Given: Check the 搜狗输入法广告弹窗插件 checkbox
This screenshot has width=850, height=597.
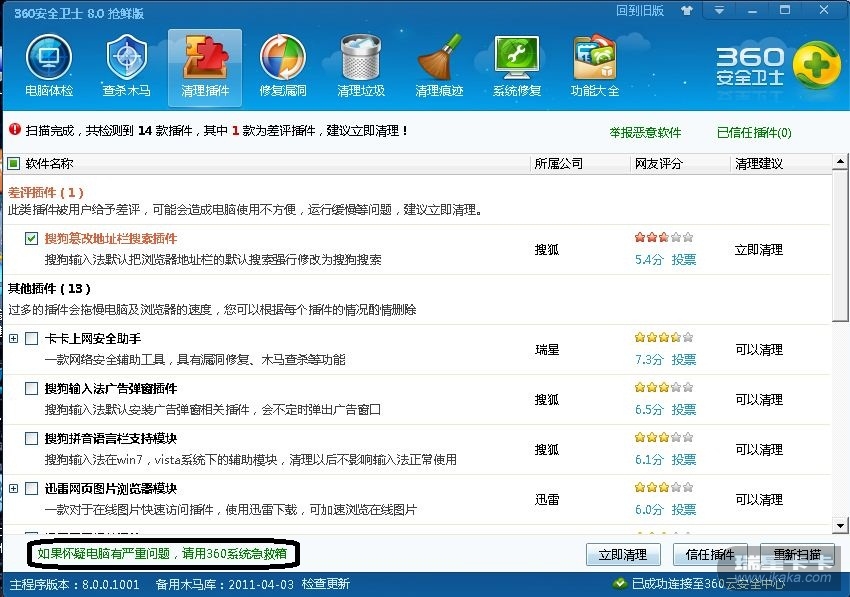Looking at the screenshot, I should [x=31, y=388].
